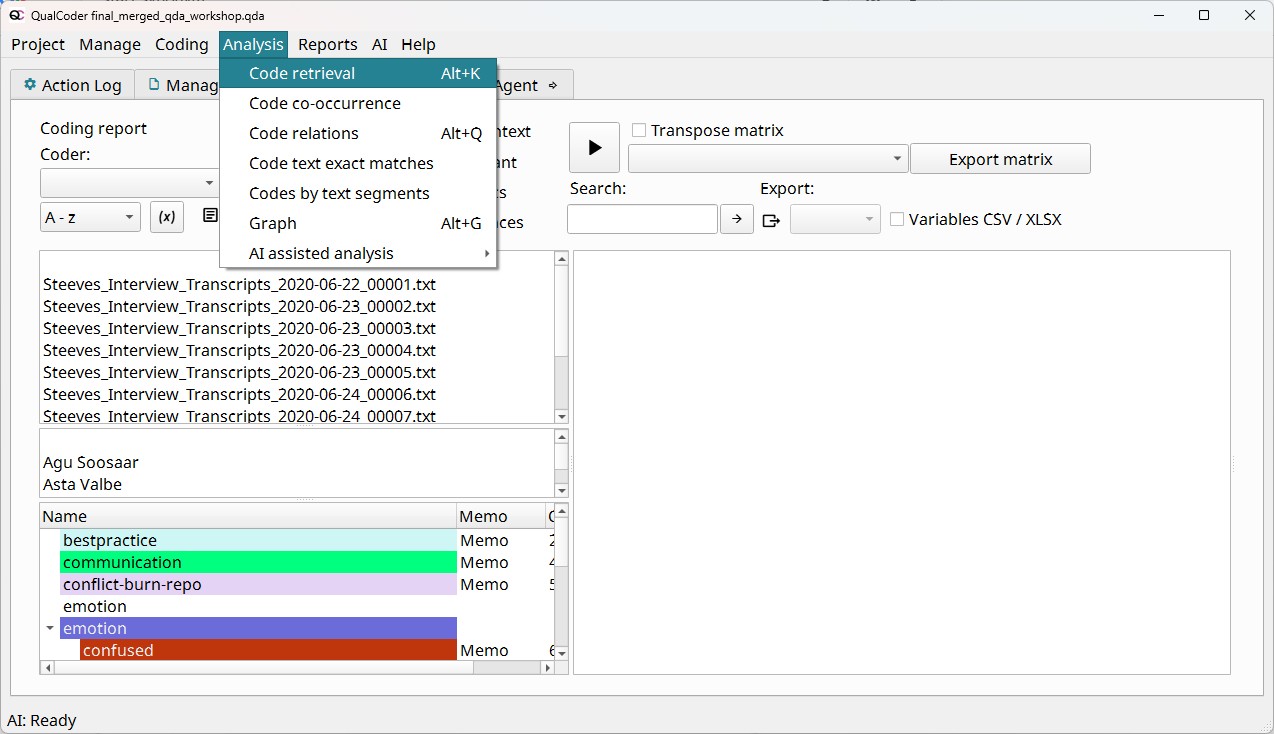This screenshot has height=734, width=1274.
Task: Open the Coding menu
Action: click(182, 44)
